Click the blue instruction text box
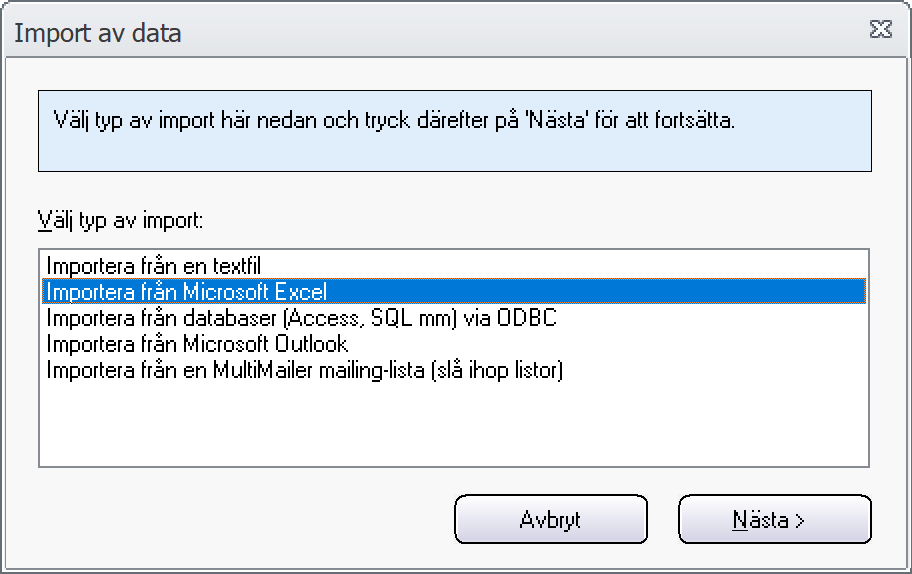 pyautogui.click(x=455, y=131)
